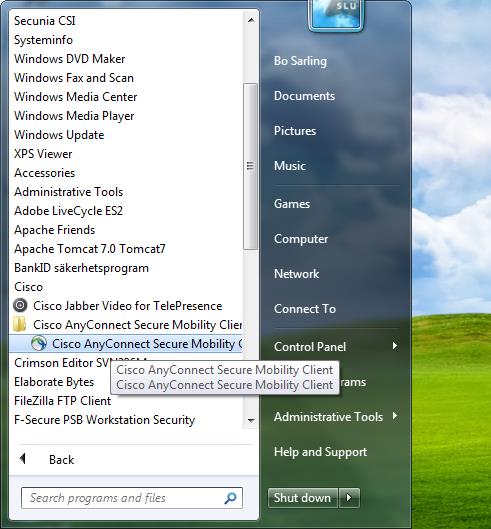The width and height of the screenshot is (491, 529).
Task: Open Music library
Action: point(290,166)
